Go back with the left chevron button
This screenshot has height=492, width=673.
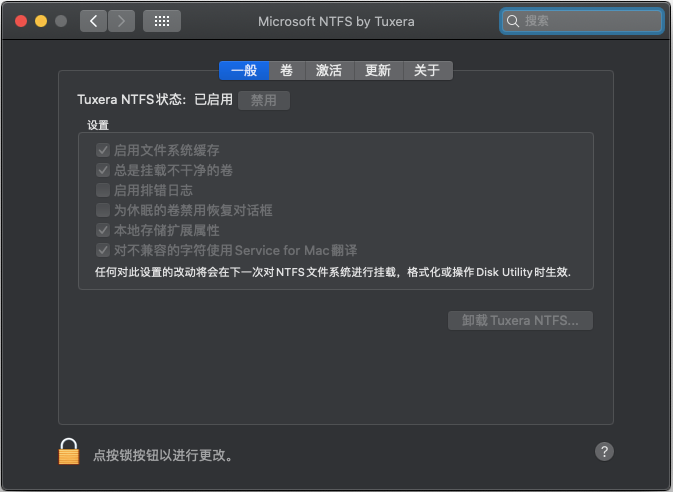click(93, 21)
